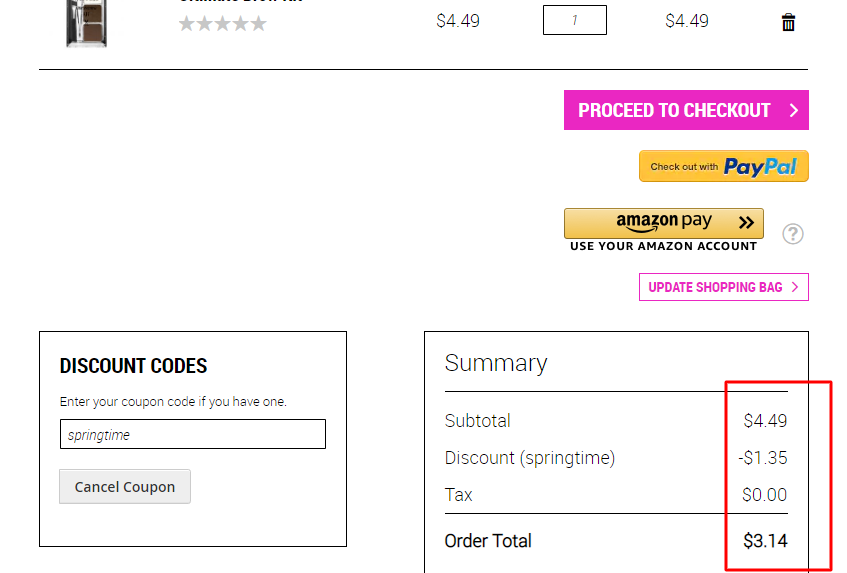The height and width of the screenshot is (573, 847).
Task: Click the Discount (springtime) summary line
Action: click(x=616, y=458)
